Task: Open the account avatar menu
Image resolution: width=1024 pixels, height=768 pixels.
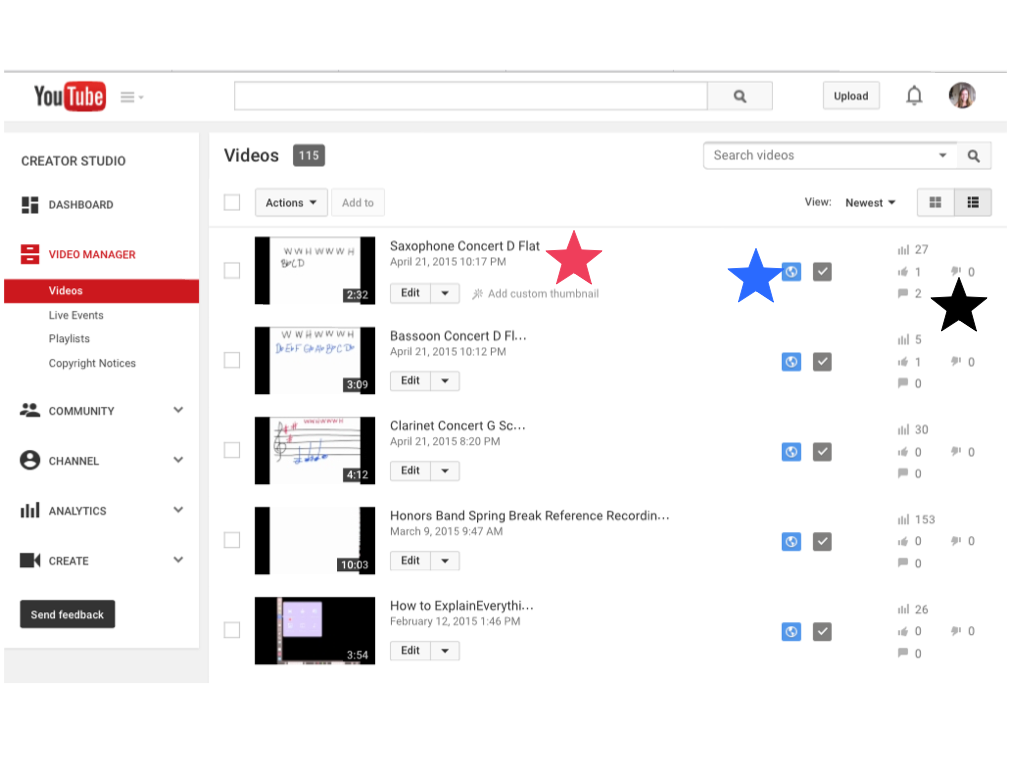Action: pos(962,95)
